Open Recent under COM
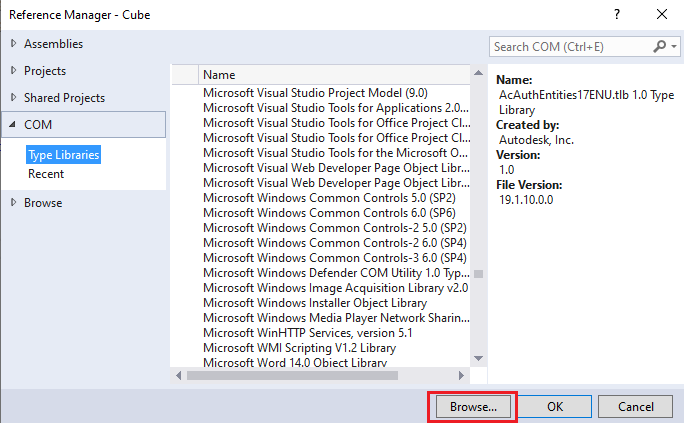 coord(46,174)
